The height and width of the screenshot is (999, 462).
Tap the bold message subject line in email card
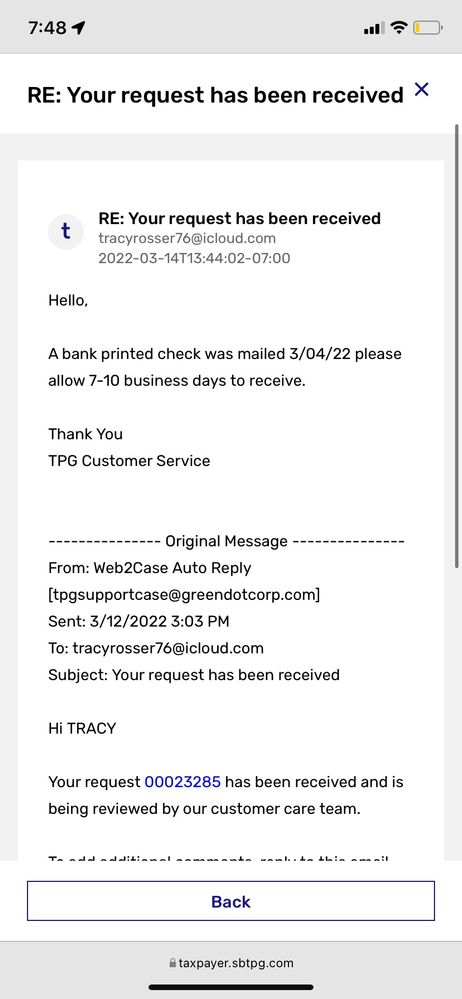[x=240, y=218]
